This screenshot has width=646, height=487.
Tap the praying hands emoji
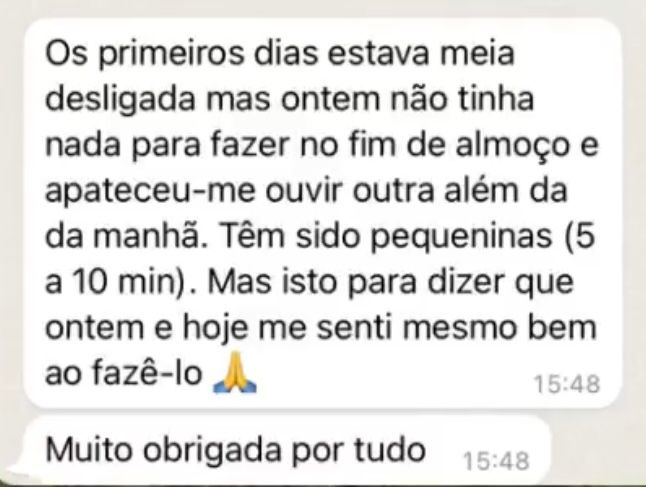(x=234, y=372)
